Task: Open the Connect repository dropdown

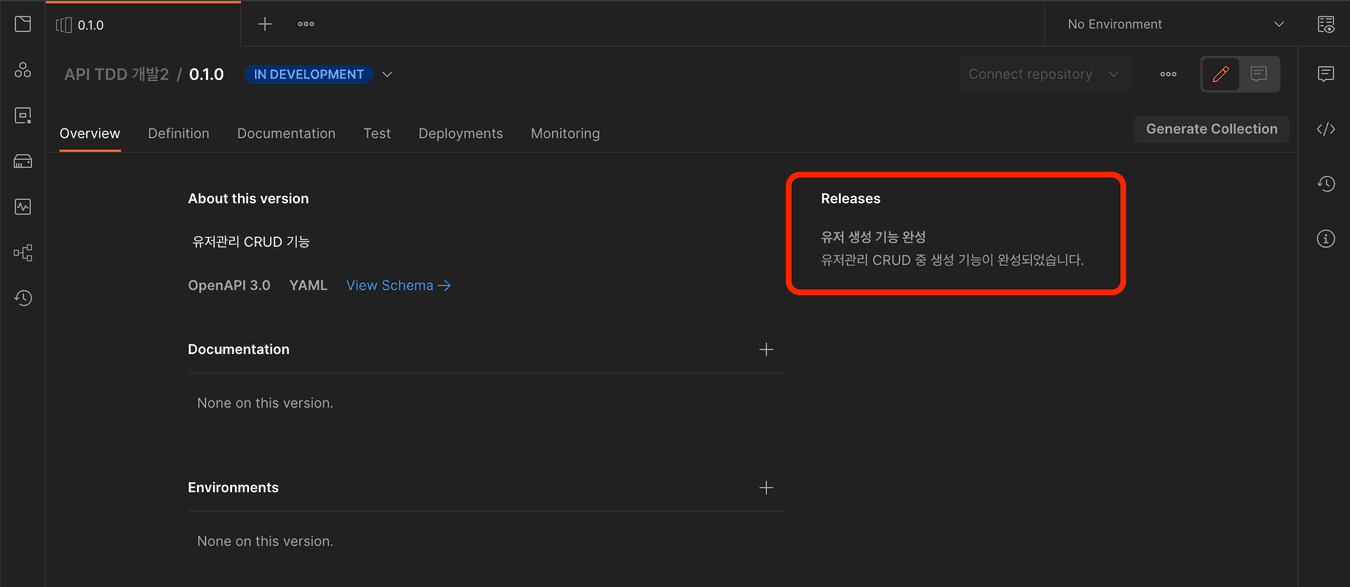Action: (x=1044, y=74)
